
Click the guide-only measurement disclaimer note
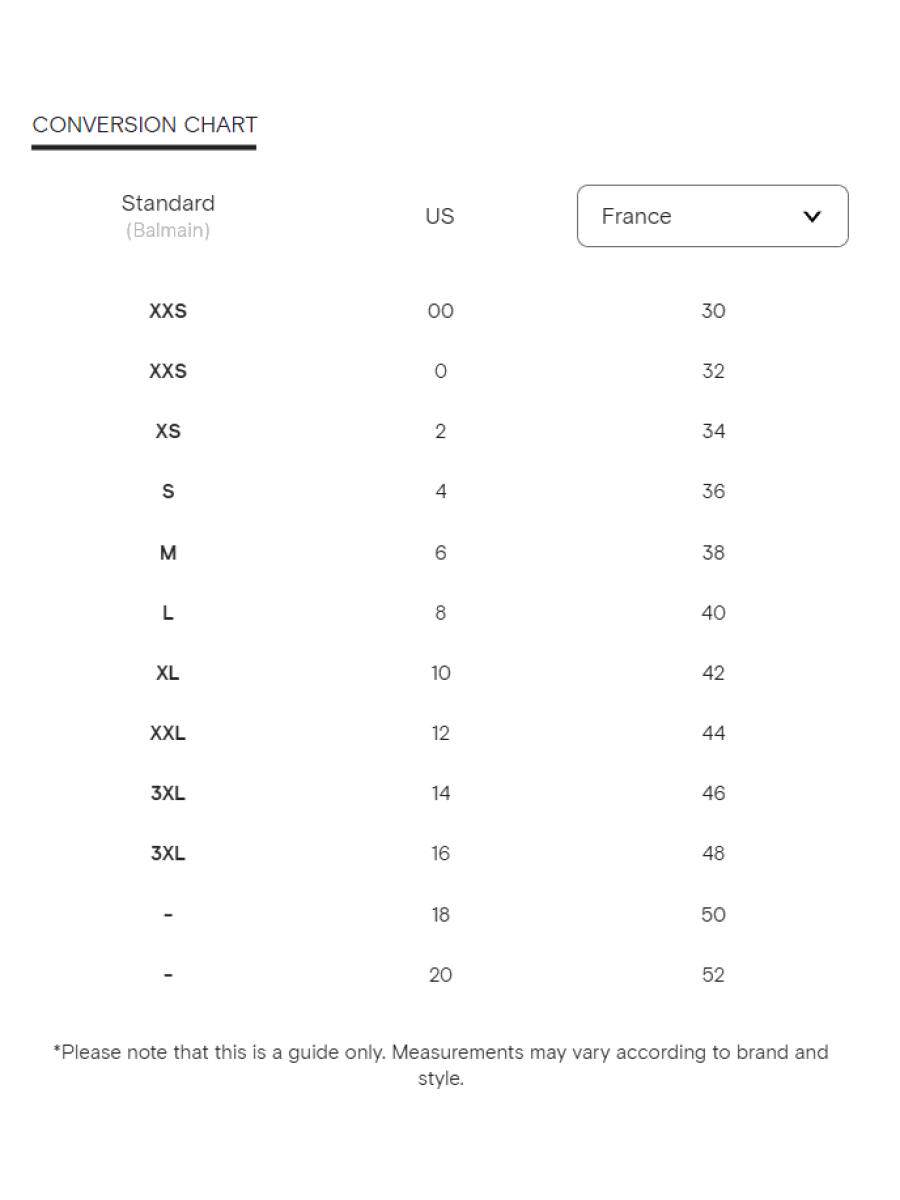click(x=440, y=1065)
